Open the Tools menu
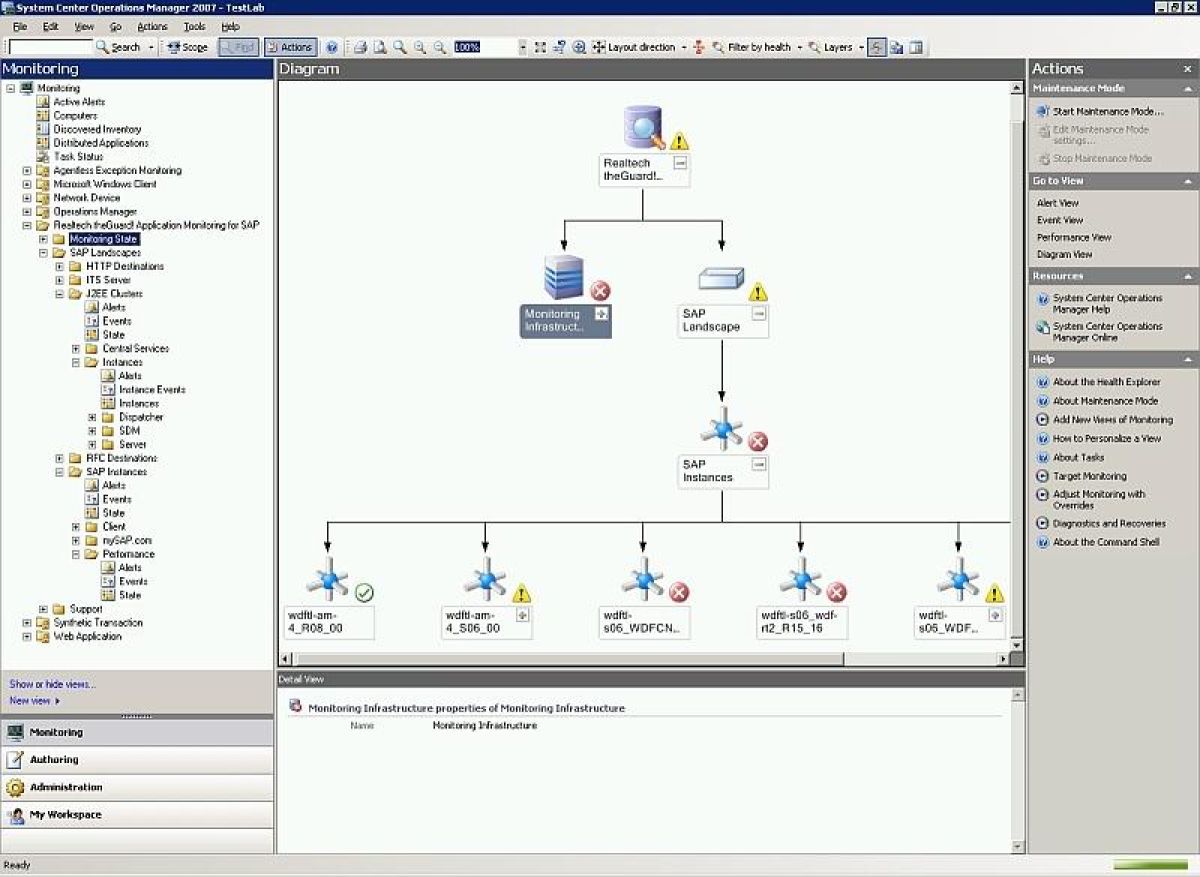Viewport: 1200px width, 877px height. (193, 26)
